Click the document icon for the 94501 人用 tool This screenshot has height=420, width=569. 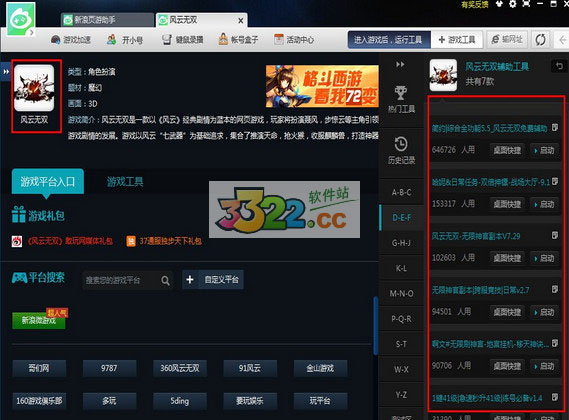pyautogui.click(x=555, y=289)
